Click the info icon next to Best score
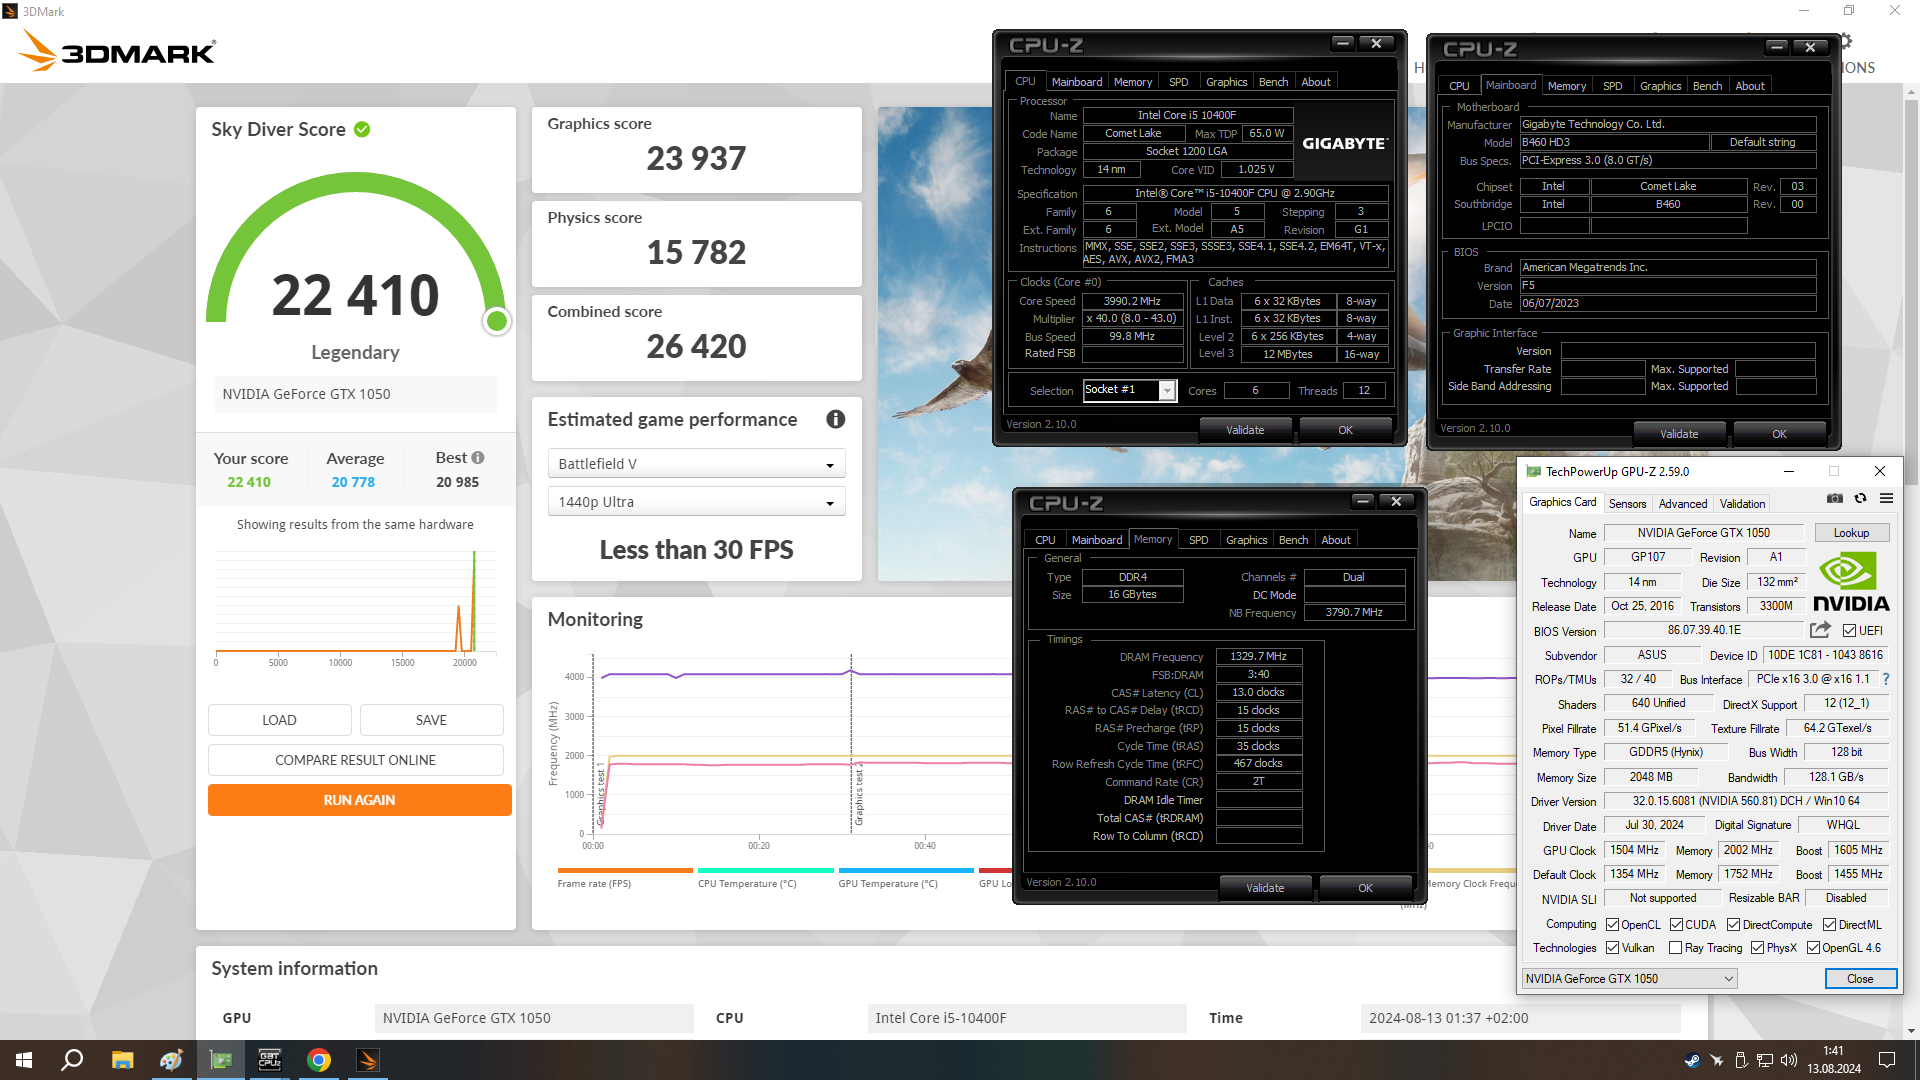Viewport: 1920px width, 1080px height. [x=478, y=458]
